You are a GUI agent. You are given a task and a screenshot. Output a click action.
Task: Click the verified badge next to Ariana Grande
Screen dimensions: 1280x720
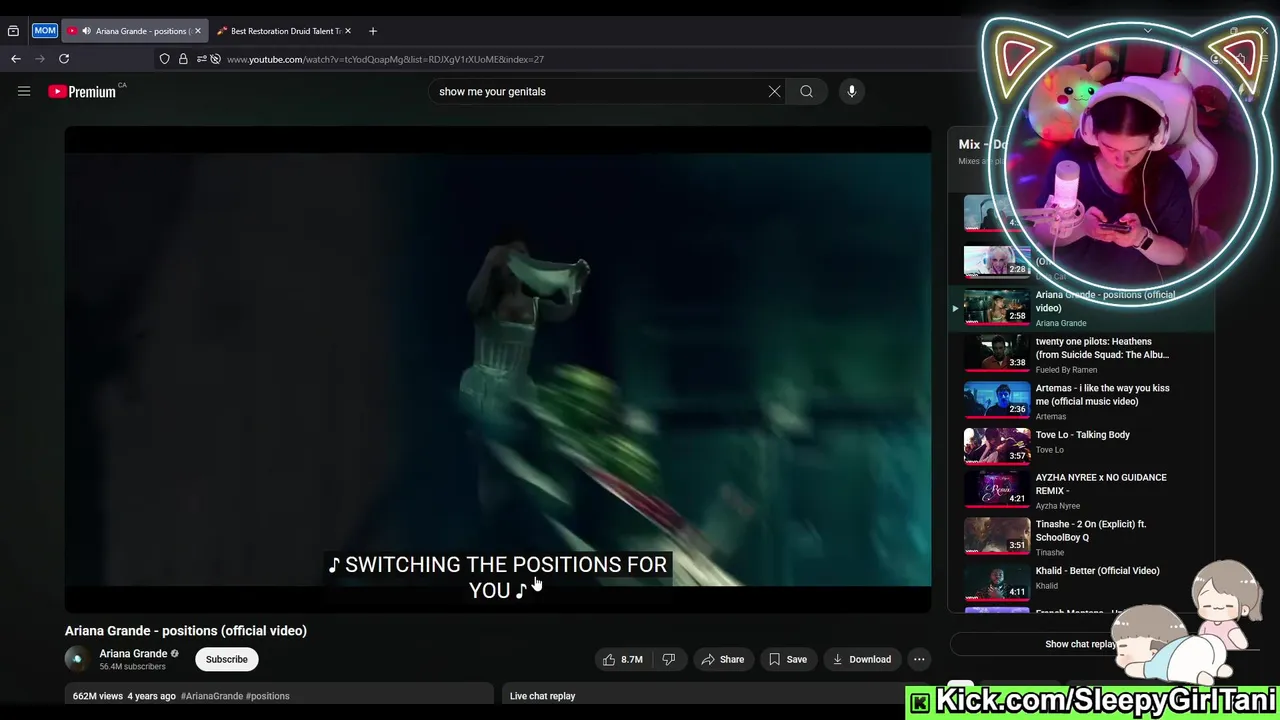(x=175, y=654)
